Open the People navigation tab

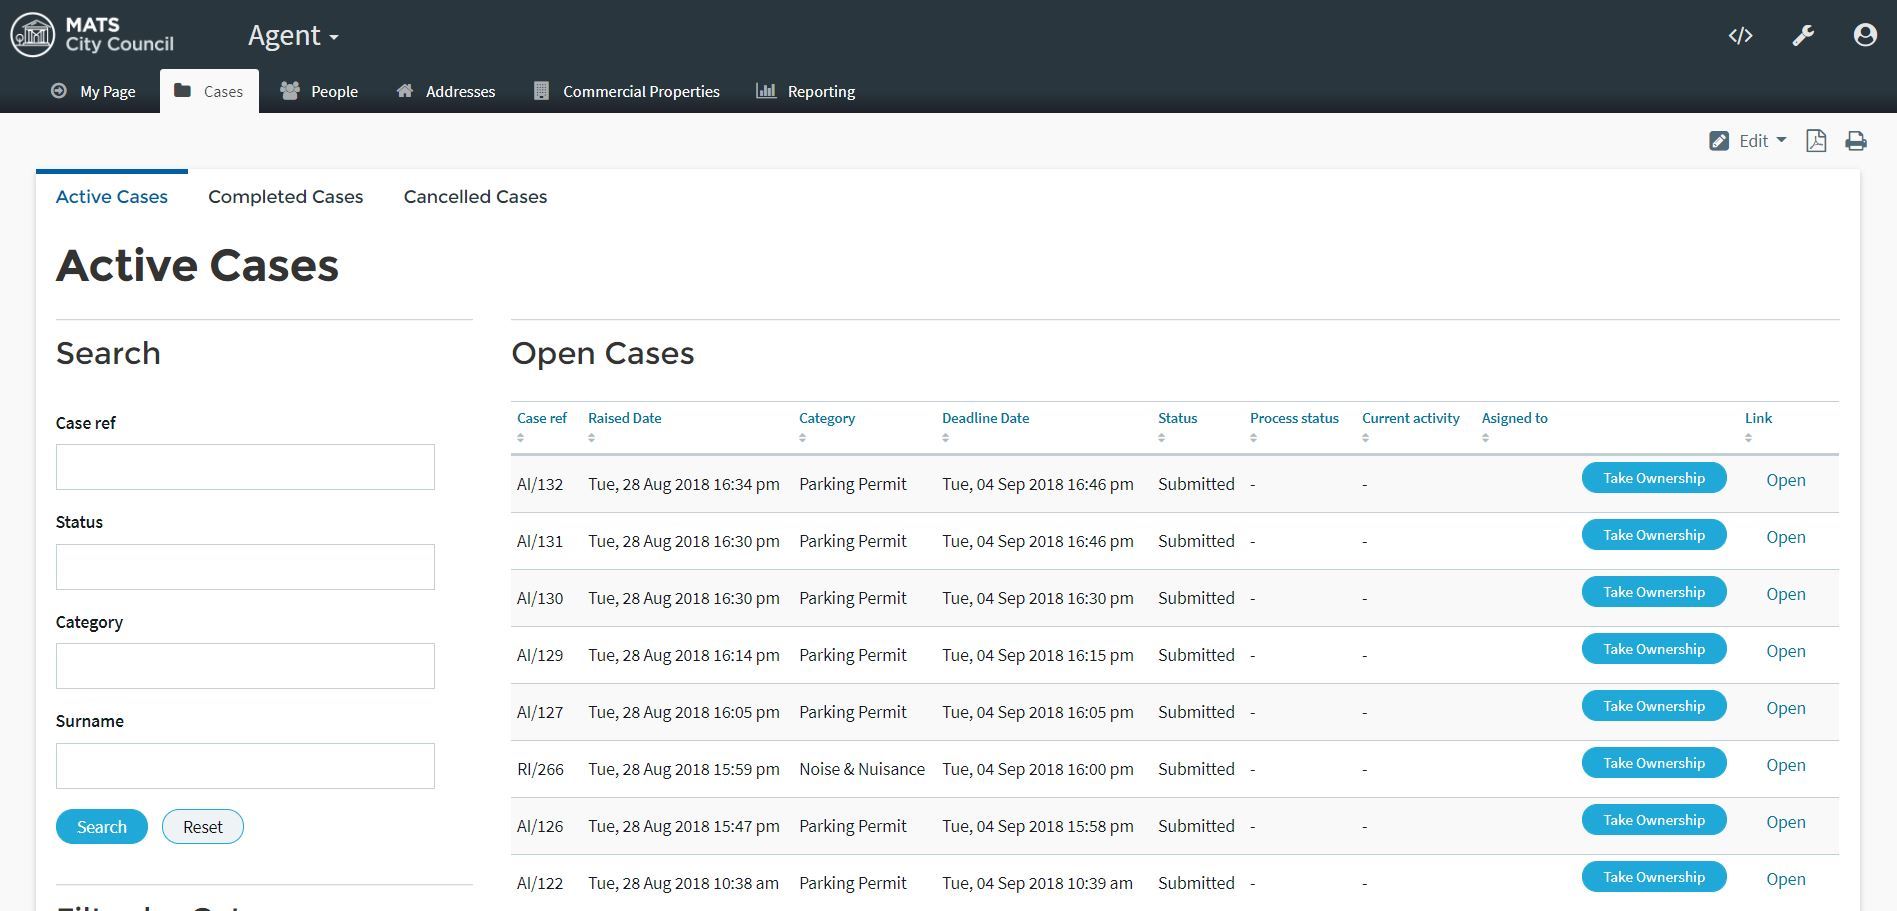coord(319,91)
